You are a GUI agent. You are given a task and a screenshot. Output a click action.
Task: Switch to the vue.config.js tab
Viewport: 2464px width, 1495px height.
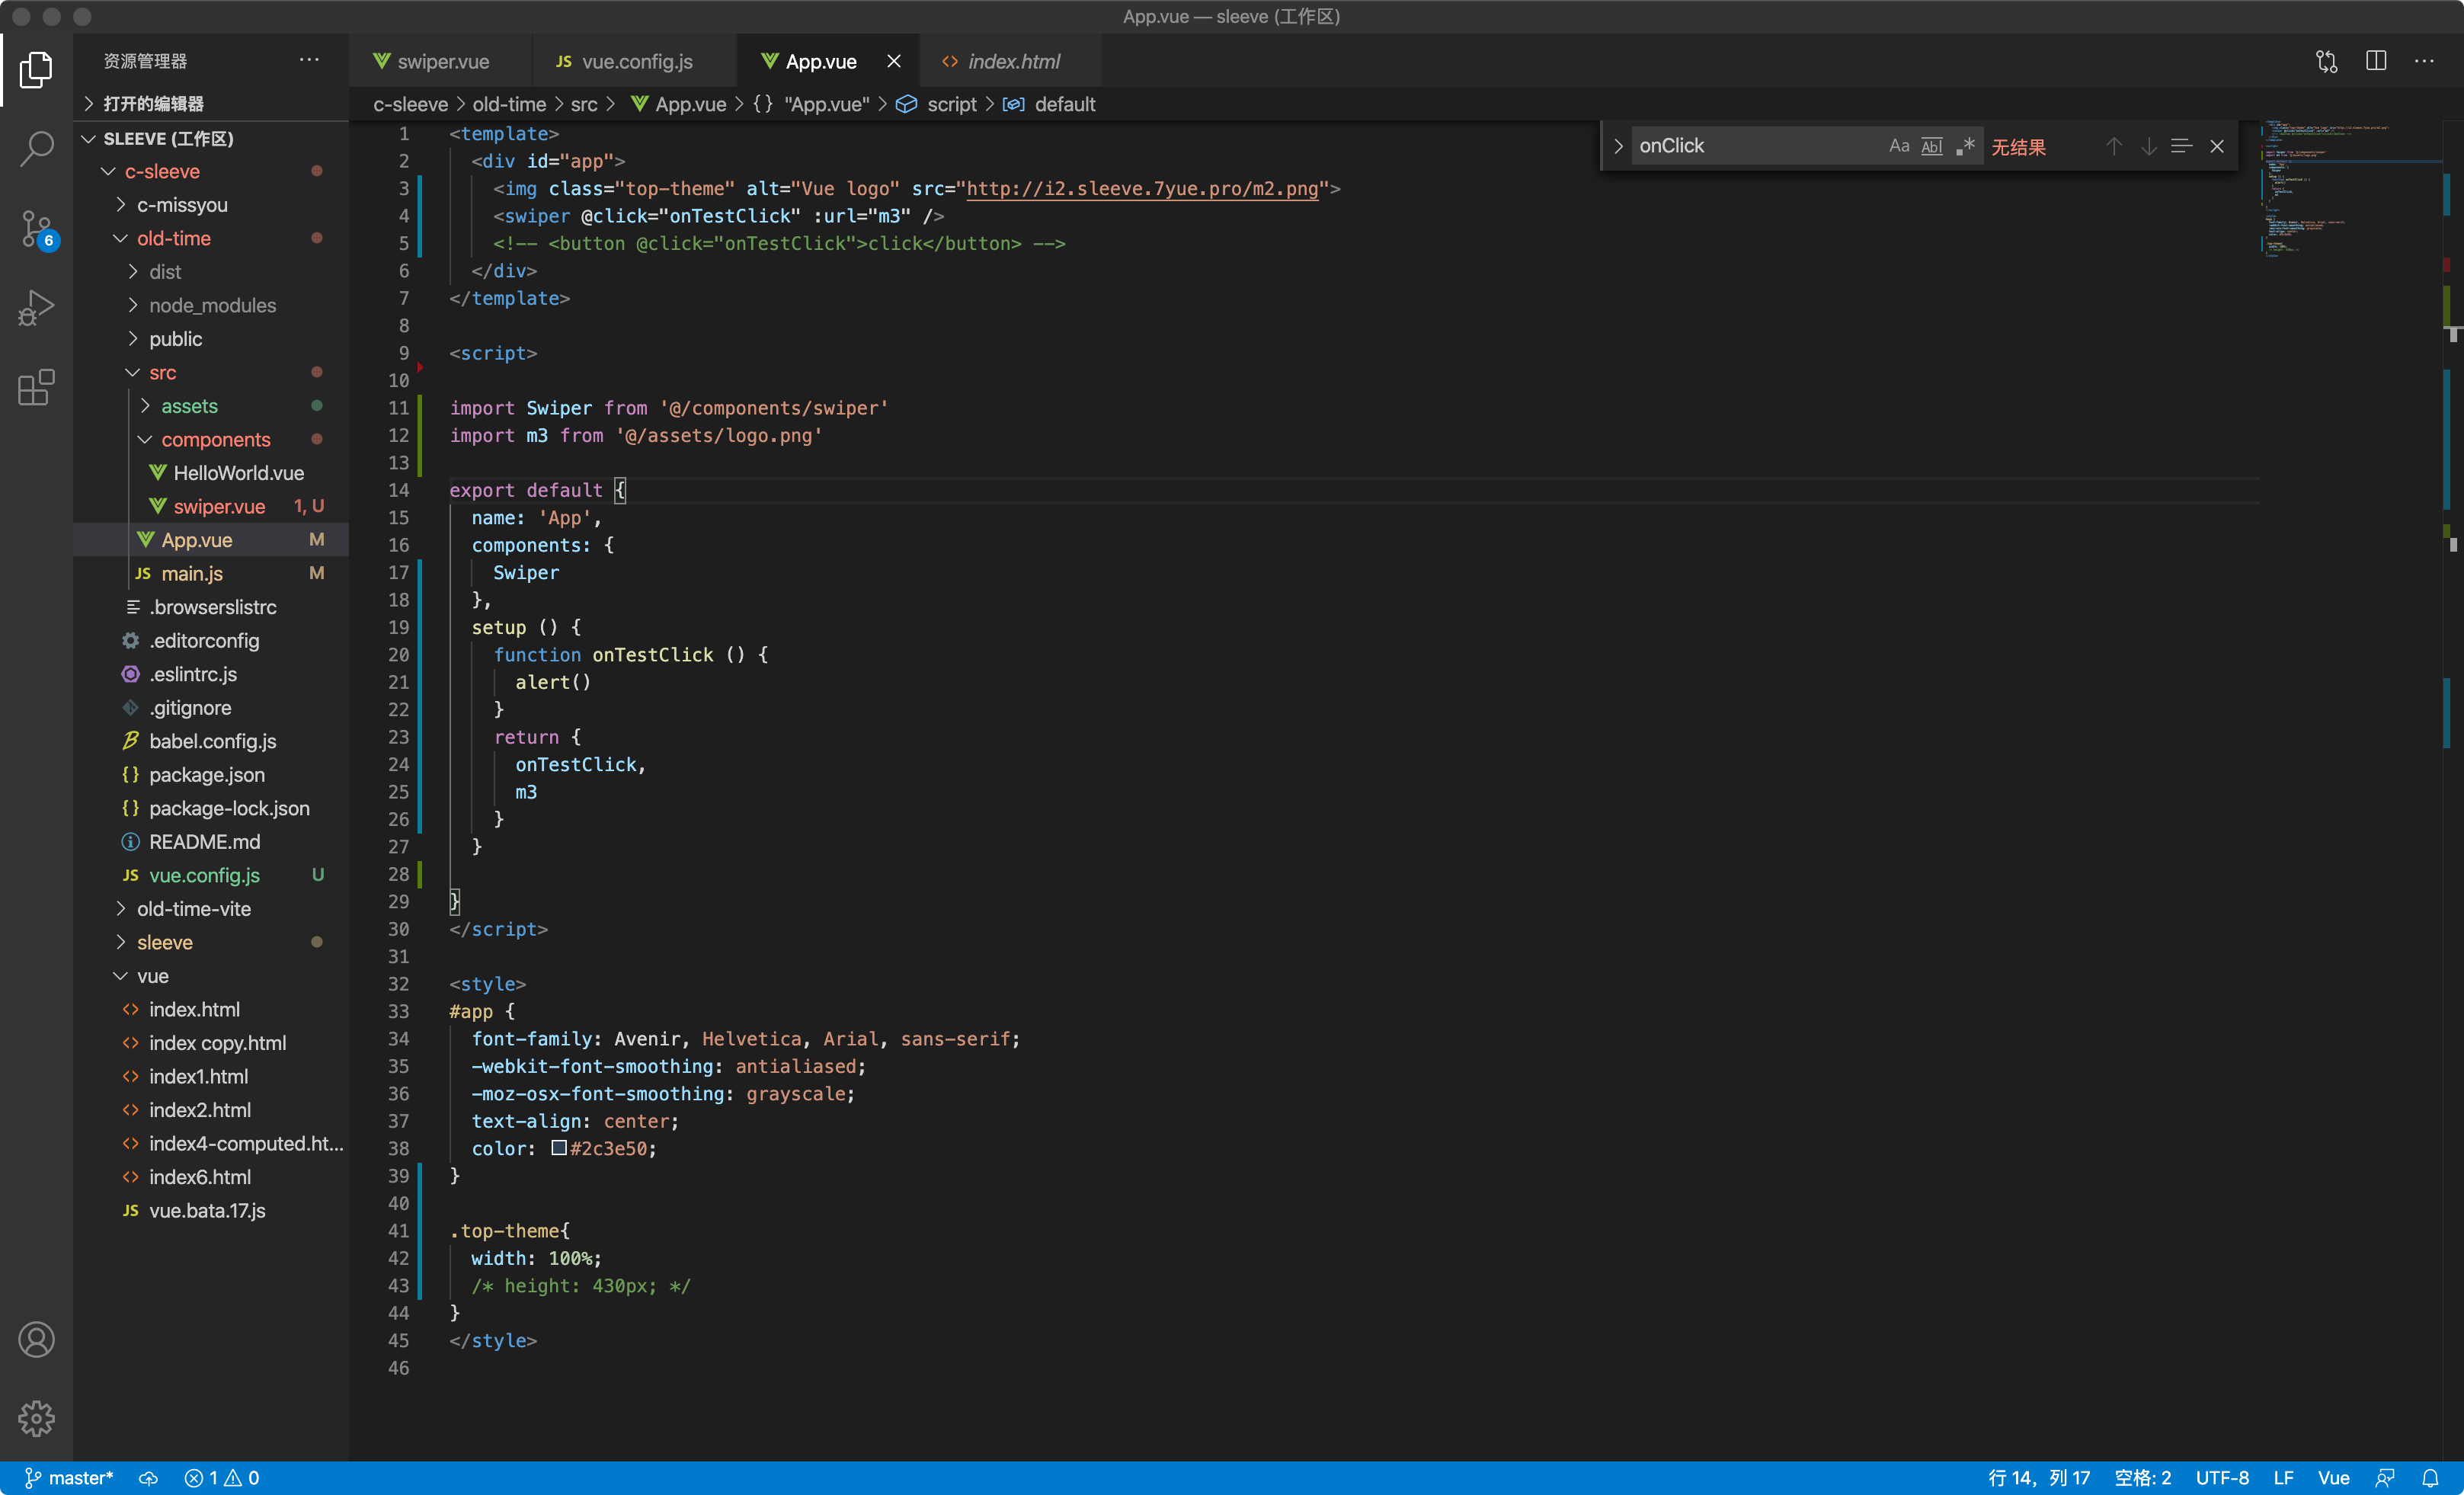[x=634, y=61]
